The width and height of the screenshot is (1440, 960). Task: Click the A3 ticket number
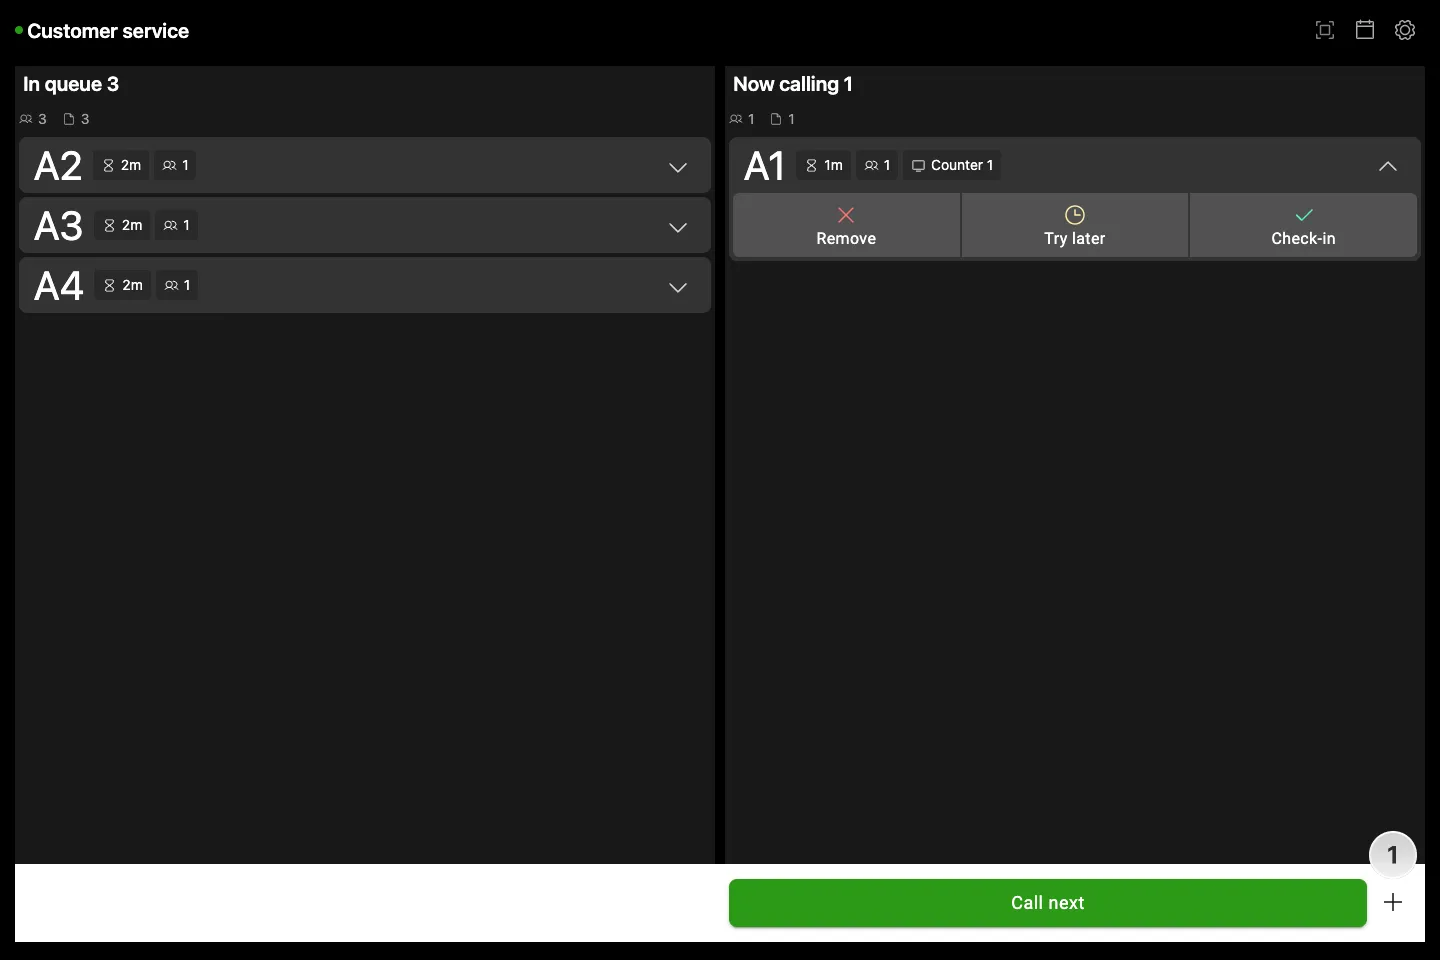[x=58, y=226]
